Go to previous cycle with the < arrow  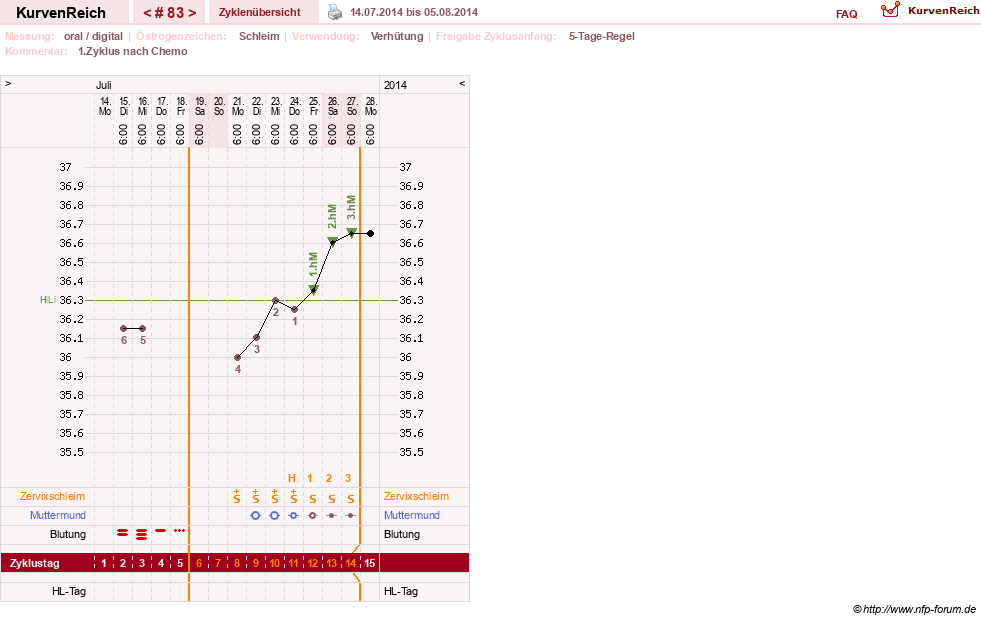[148, 13]
